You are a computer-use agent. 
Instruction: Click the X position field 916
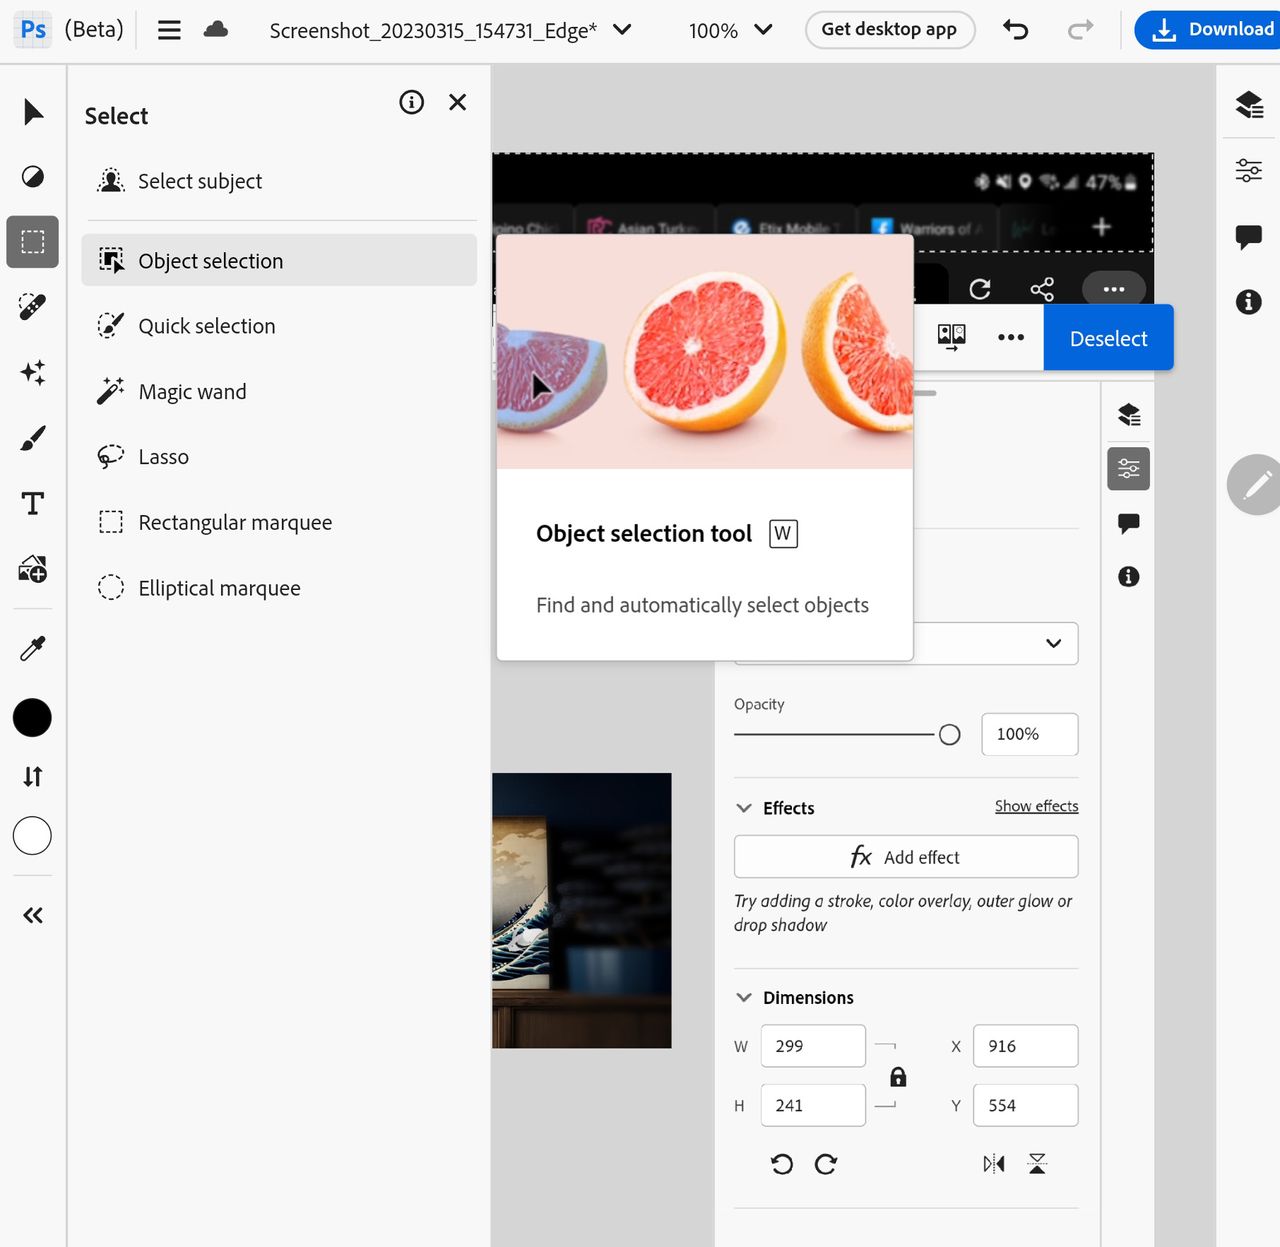1026,1046
